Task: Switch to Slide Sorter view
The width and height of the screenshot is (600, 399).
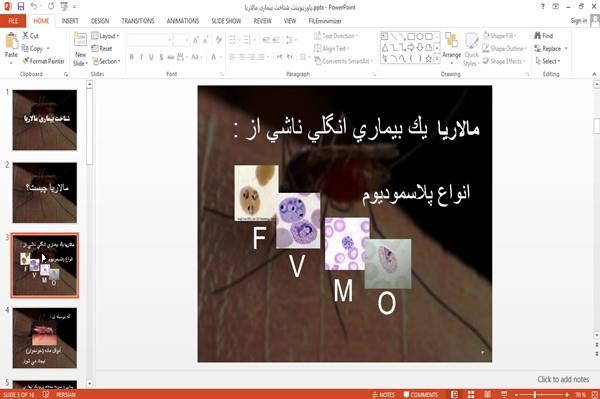Action: (471, 394)
